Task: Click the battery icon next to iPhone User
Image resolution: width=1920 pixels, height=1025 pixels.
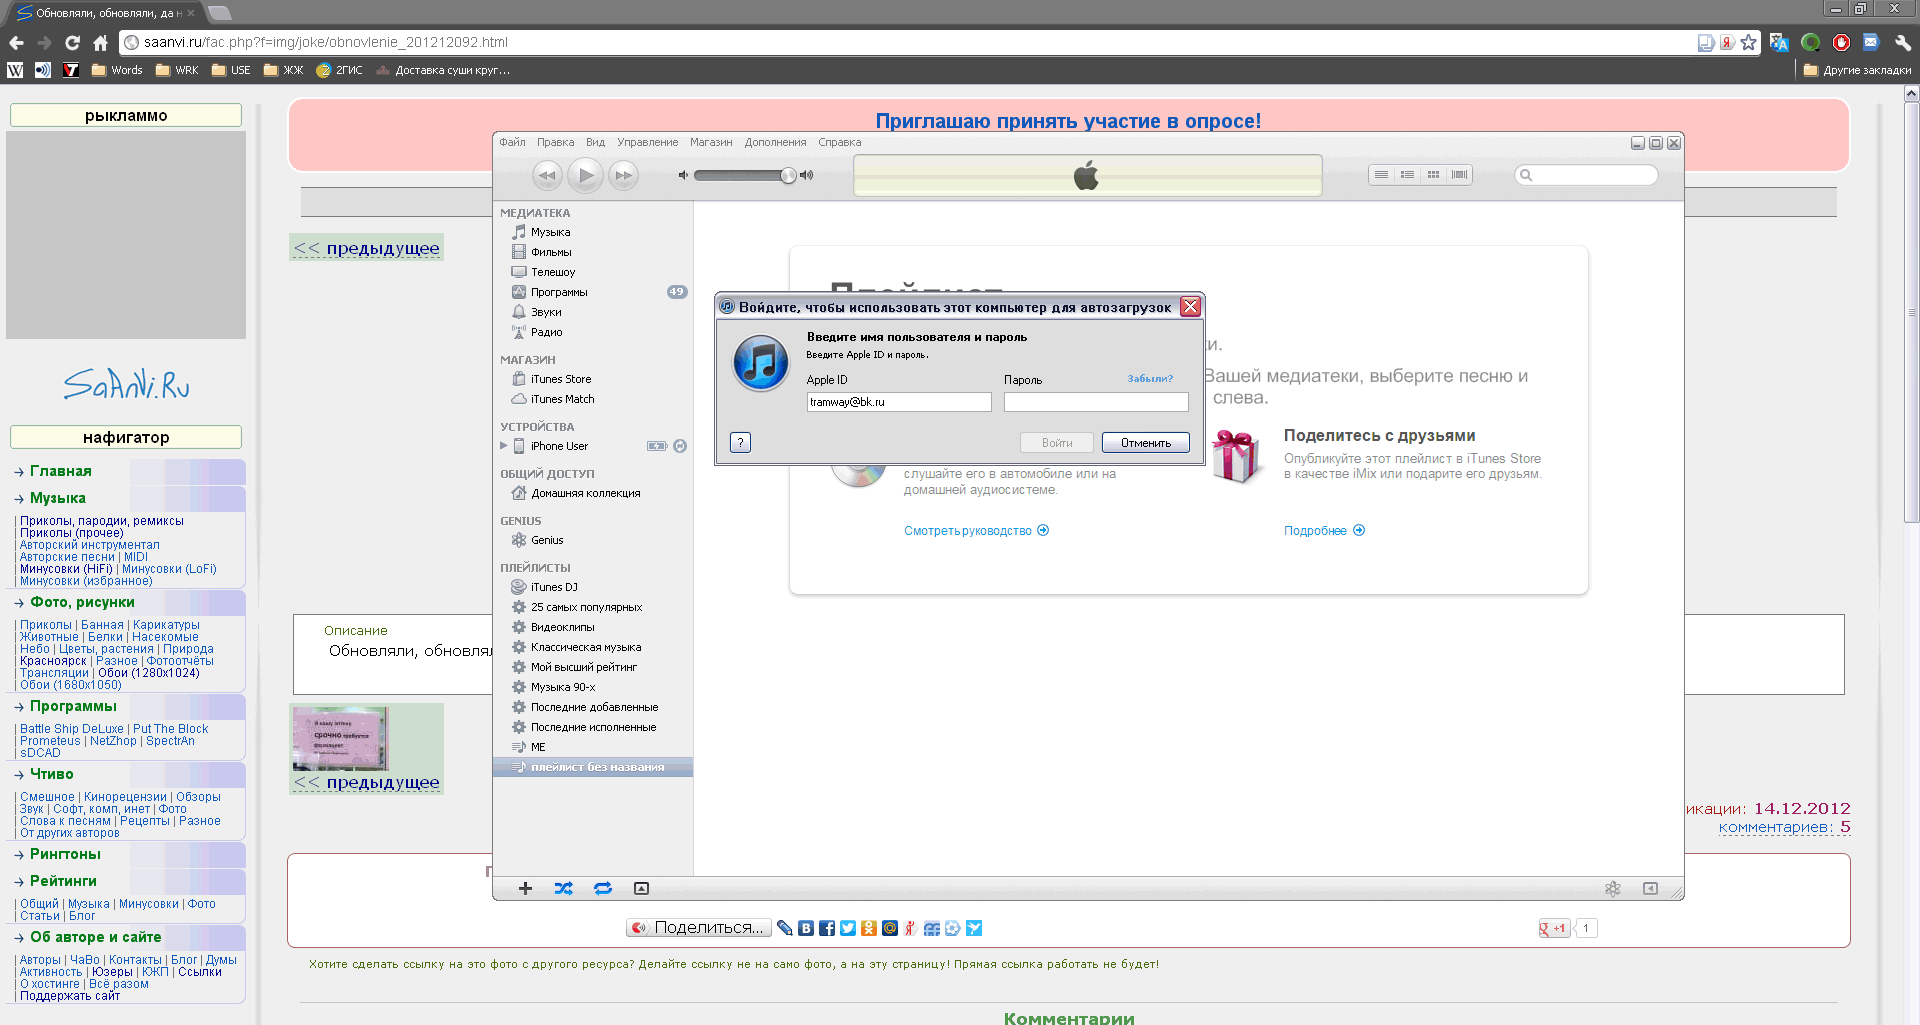Action: pyautogui.click(x=657, y=446)
